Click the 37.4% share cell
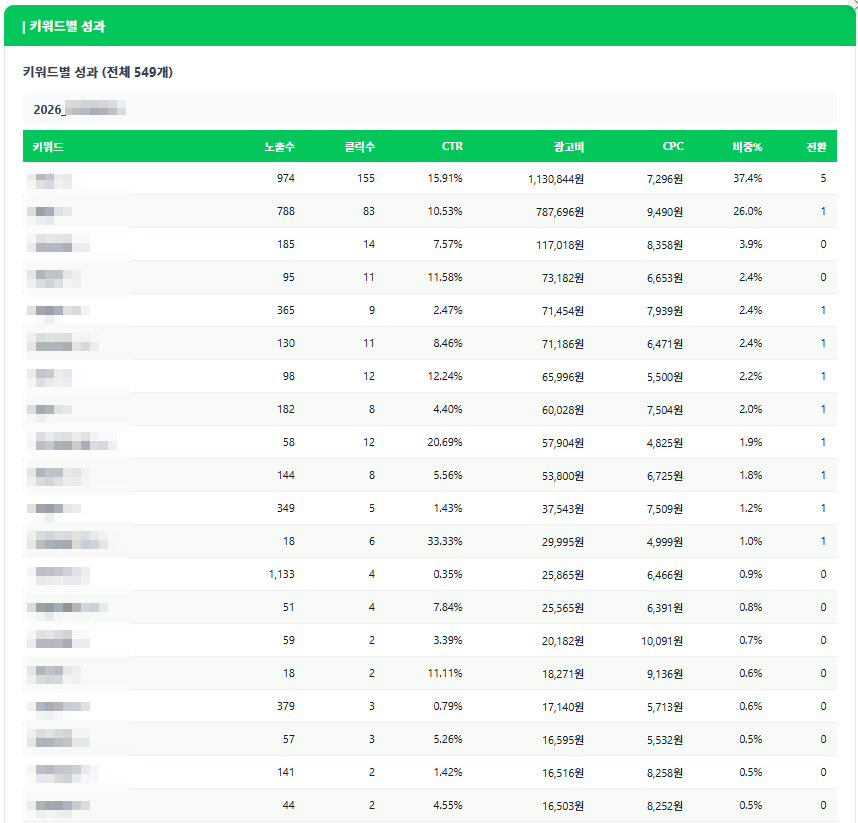 coord(747,178)
